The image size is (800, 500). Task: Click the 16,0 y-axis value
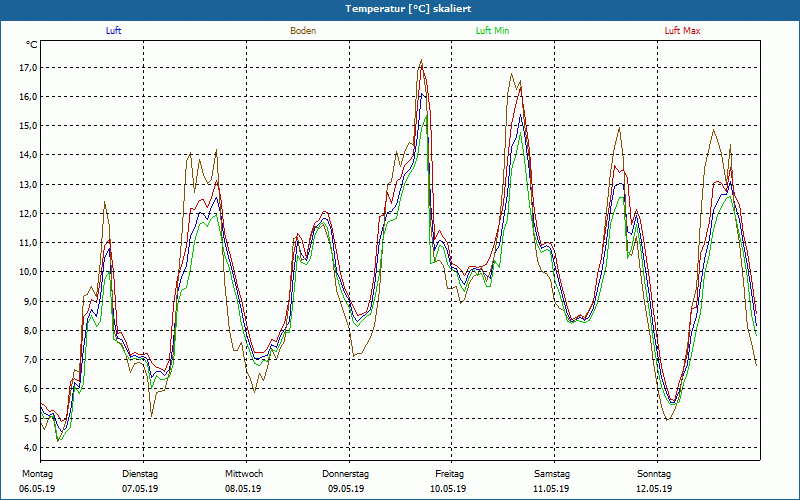click(28, 97)
